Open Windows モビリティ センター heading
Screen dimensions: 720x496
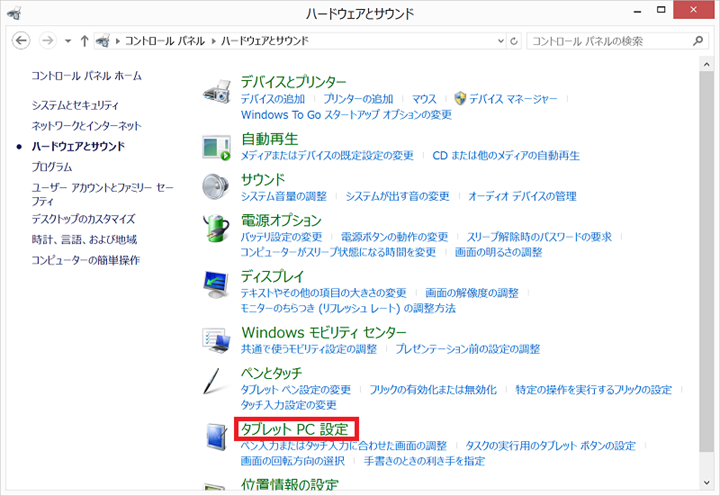[x=324, y=333]
